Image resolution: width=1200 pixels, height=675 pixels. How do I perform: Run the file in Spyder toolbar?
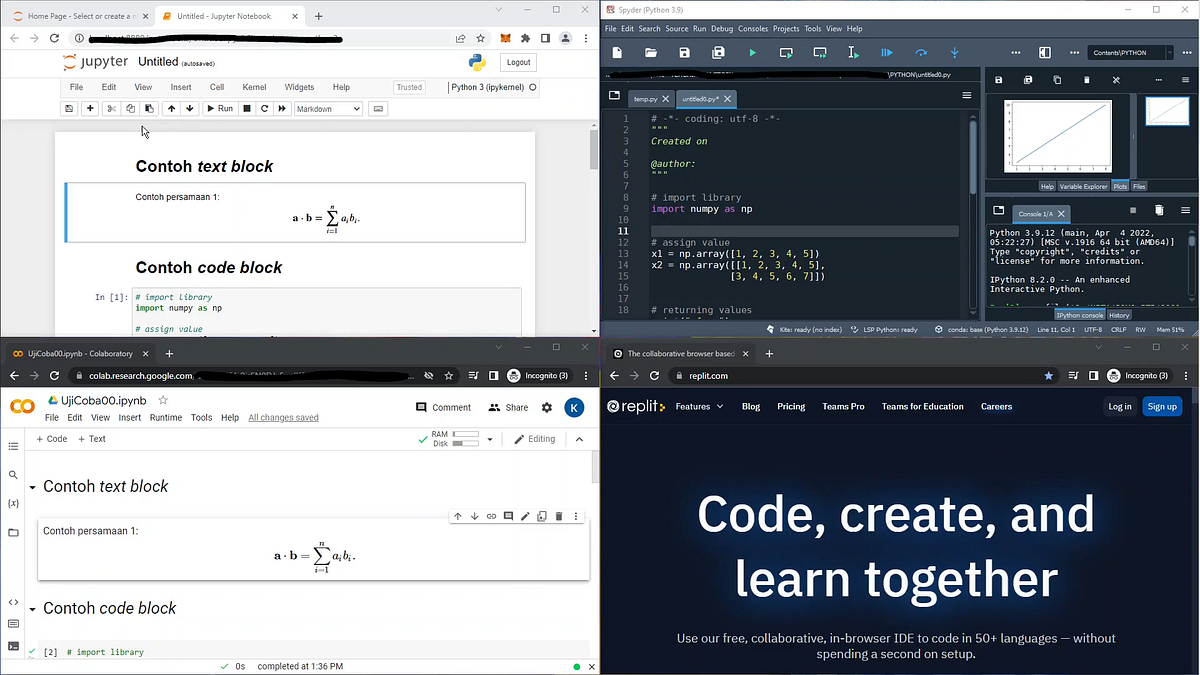pyautogui.click(x=752, y=52)
